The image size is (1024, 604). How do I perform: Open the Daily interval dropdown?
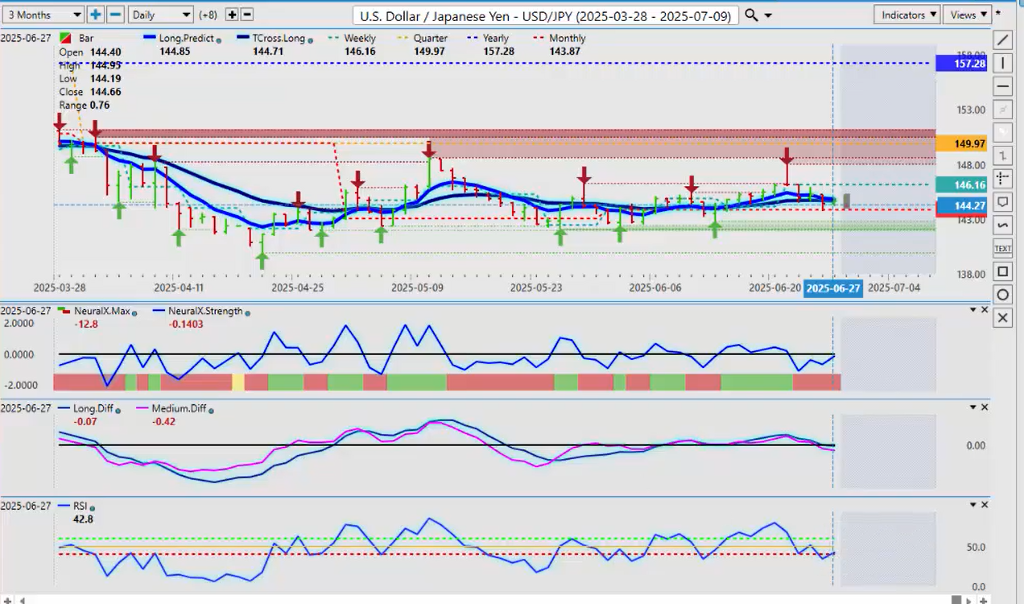(160, 15)
